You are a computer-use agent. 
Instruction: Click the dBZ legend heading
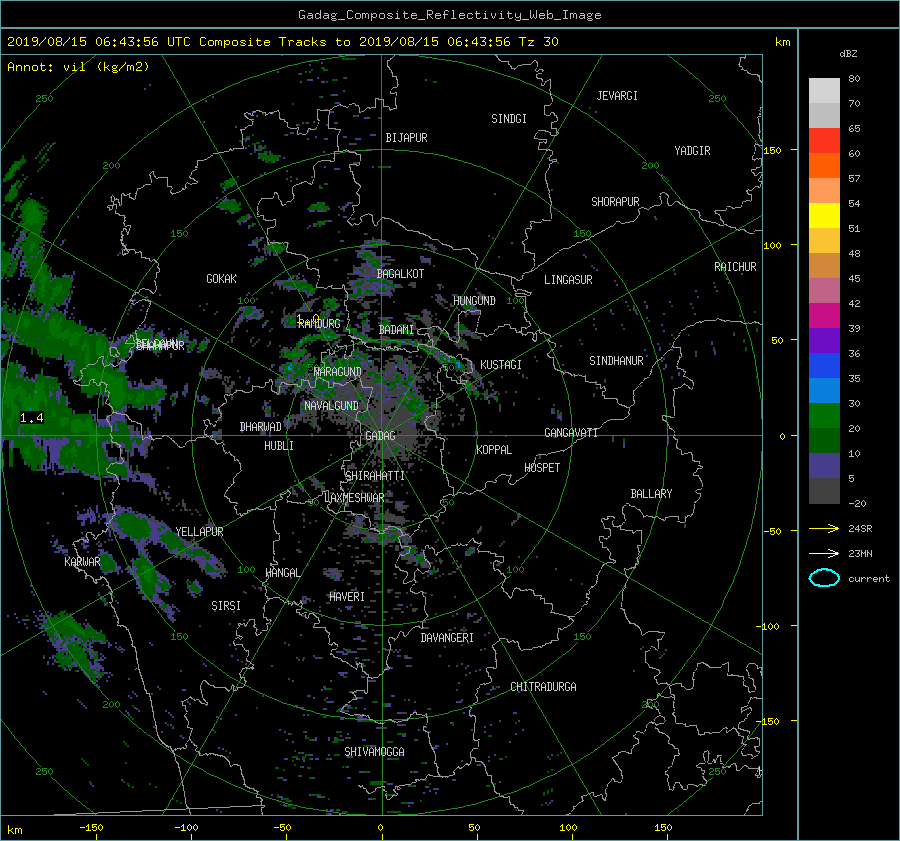click(848, 54)
